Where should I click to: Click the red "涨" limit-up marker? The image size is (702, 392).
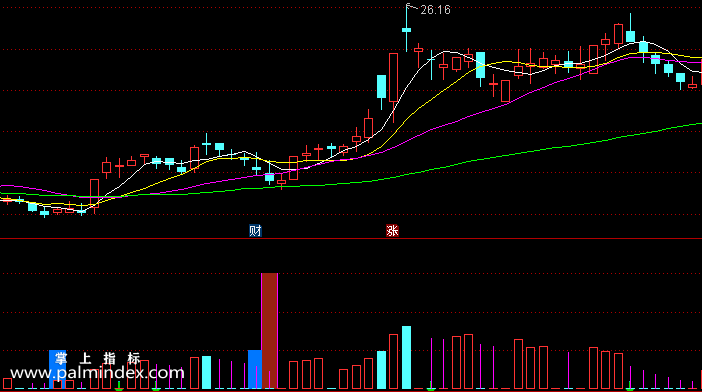click(392, 231)
